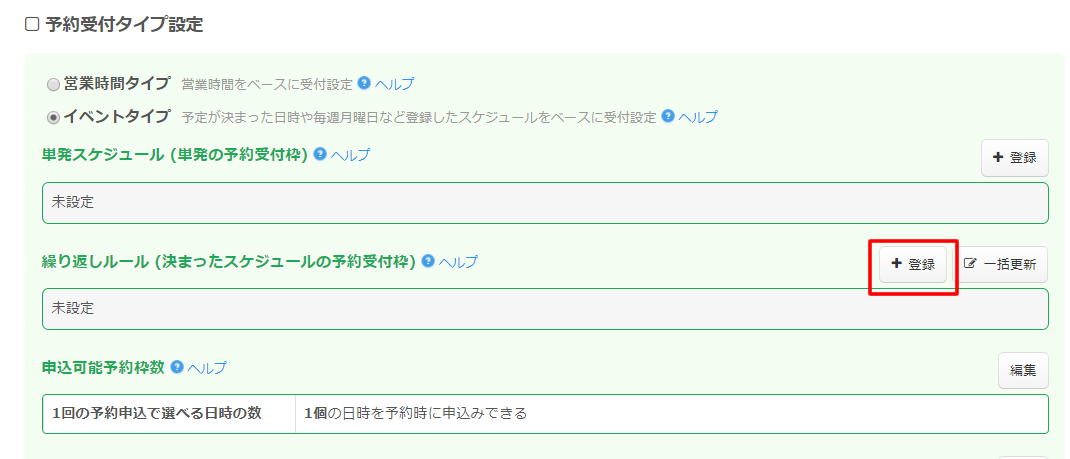
Task: Click the question icon next to 繰り返しルール
Action: 428,261
